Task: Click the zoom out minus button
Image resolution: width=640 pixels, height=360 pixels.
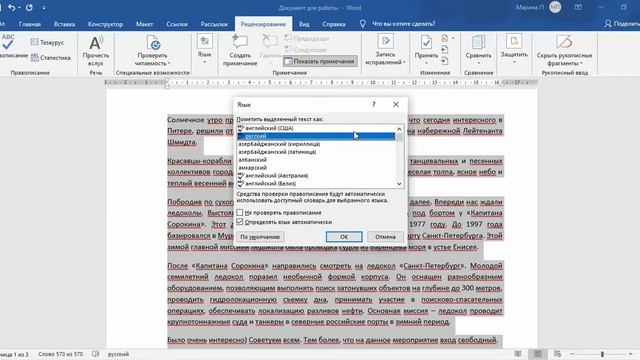Action: [572, 354]
